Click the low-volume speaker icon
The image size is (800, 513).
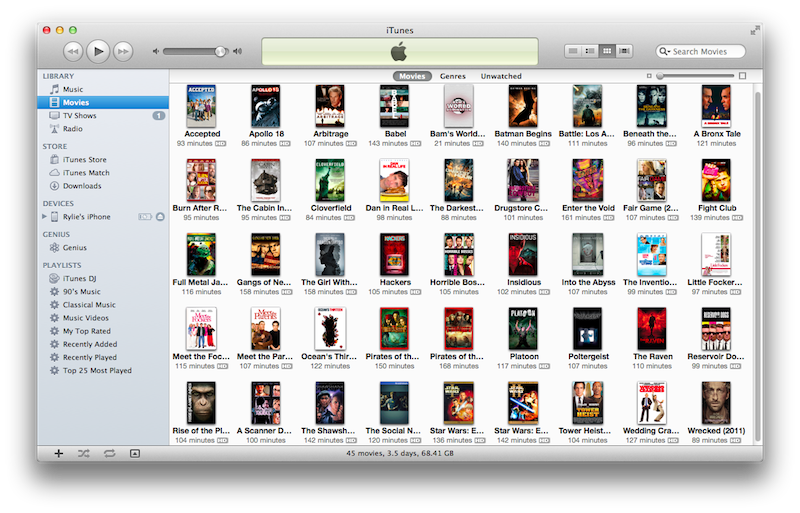[156, 51]
